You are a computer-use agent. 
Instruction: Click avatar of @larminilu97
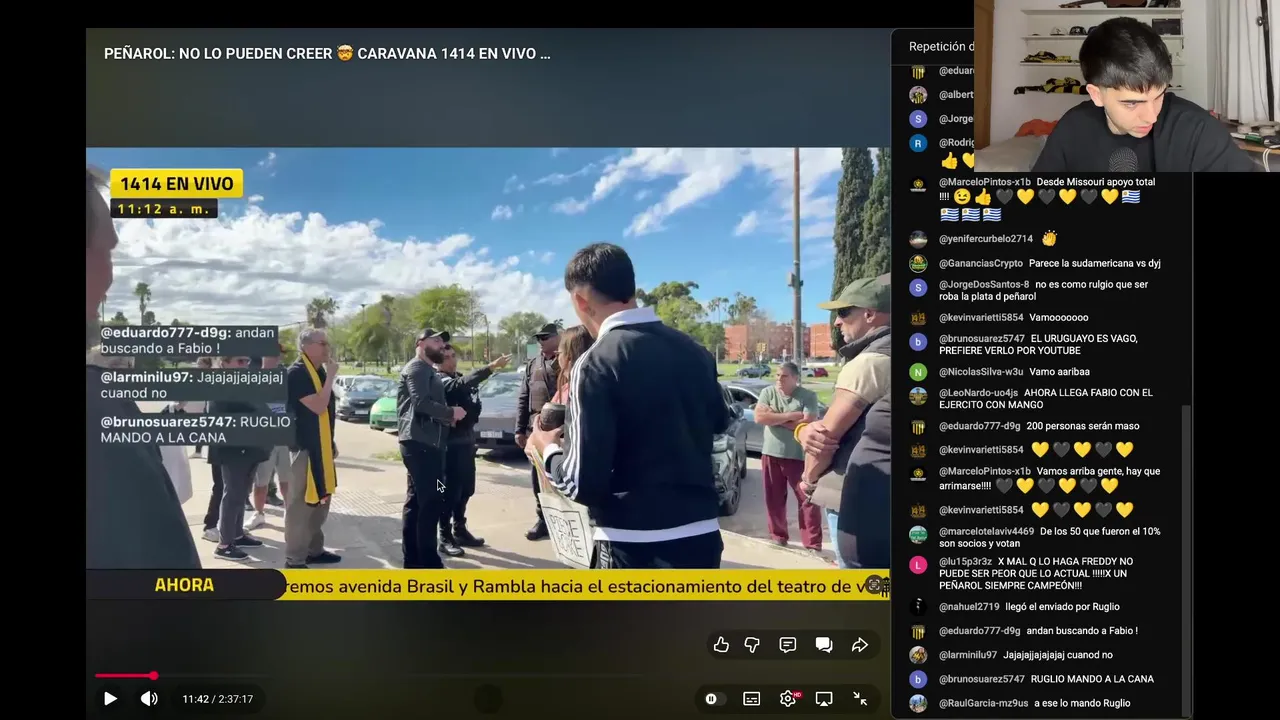918,655
